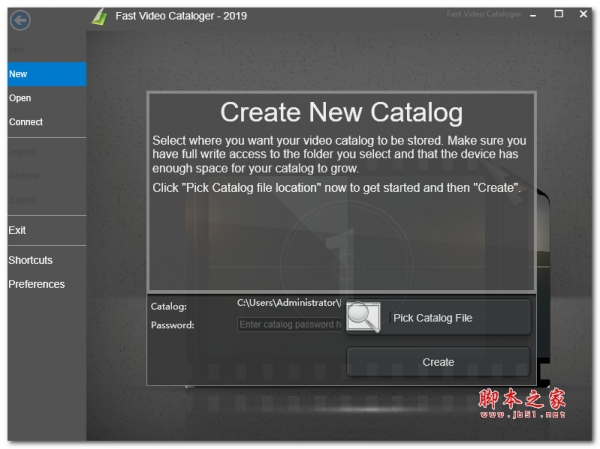Click the disabled Archive menu item
The image size is (600, 449).
pyautogui.click(x=47, y=176)
